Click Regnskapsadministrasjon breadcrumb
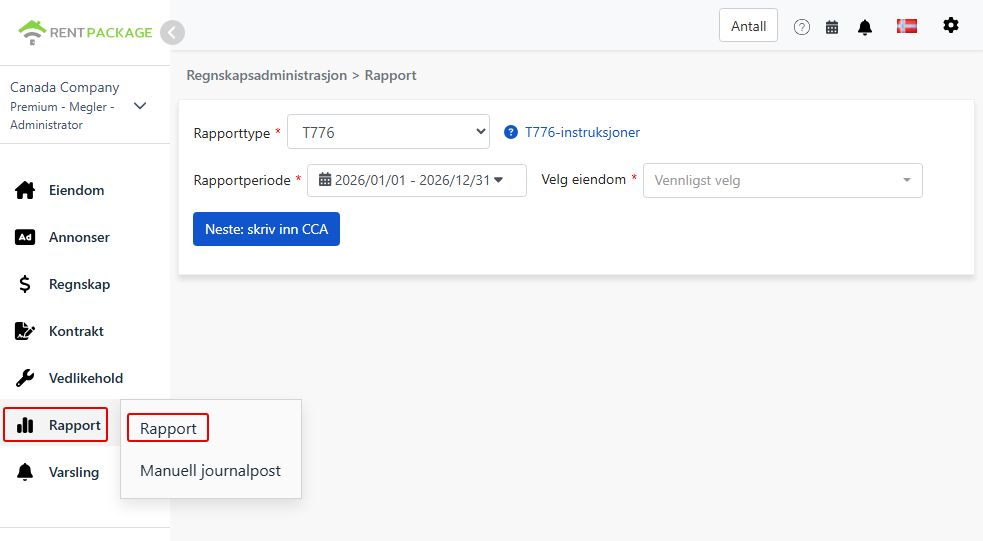This screenshot has height=541, width=983. [x=266, y=75]
